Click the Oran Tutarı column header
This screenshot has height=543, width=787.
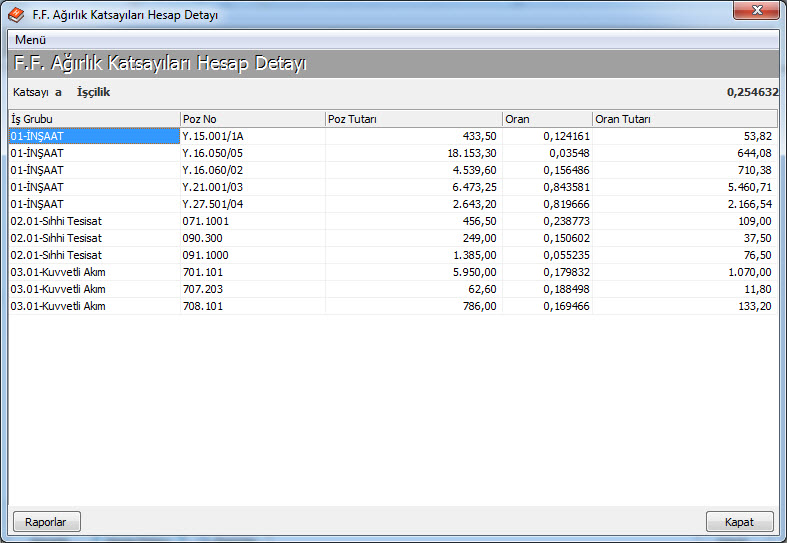[684, 119]
